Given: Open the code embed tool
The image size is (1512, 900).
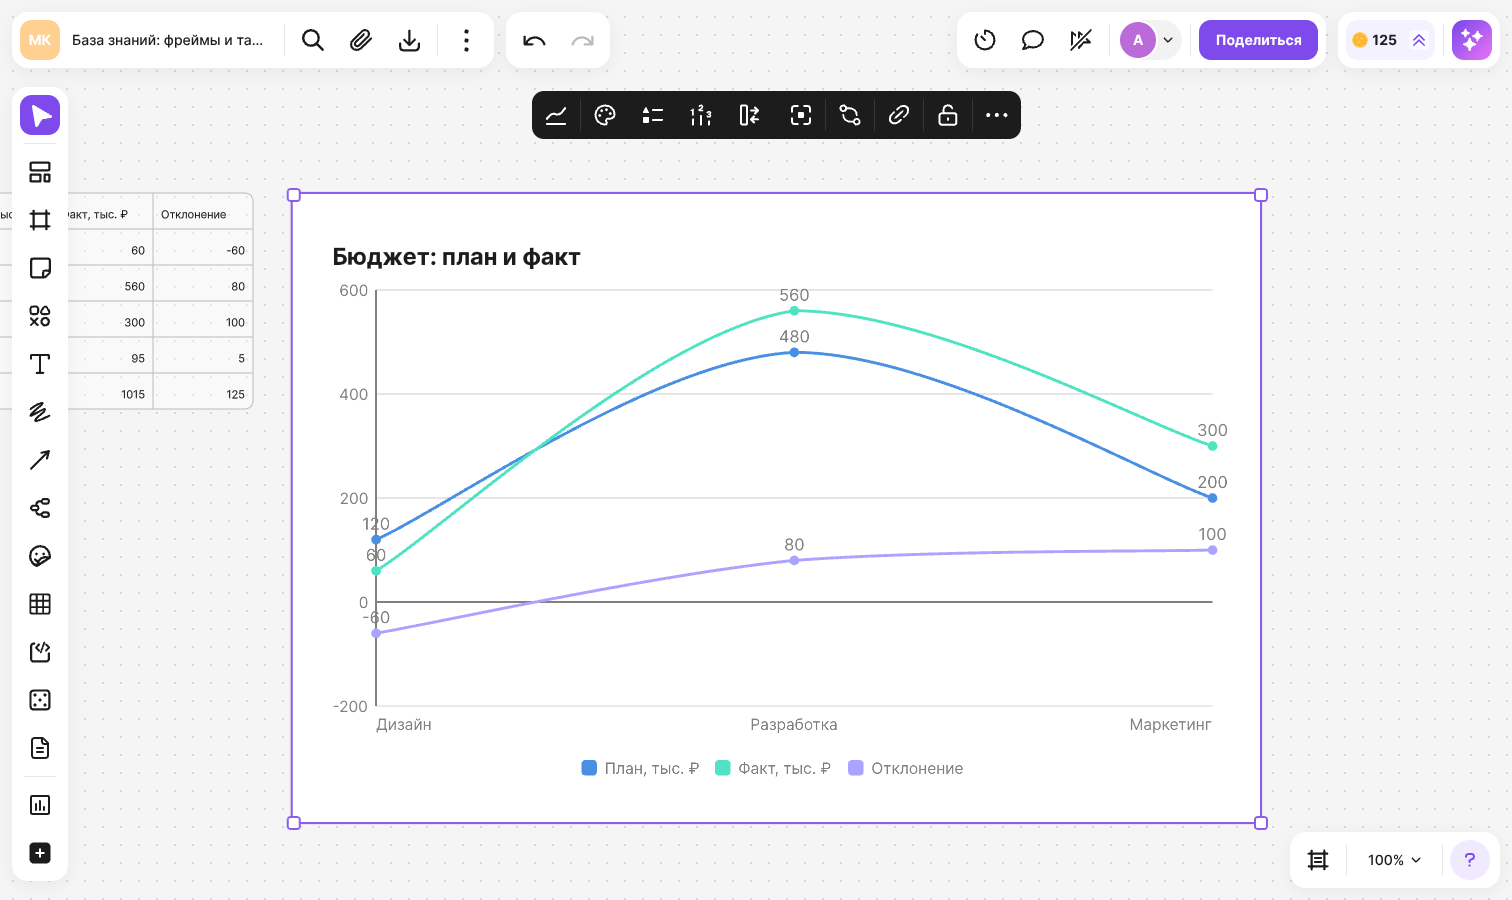Looking at the screenshot, I should coord(40,652).
